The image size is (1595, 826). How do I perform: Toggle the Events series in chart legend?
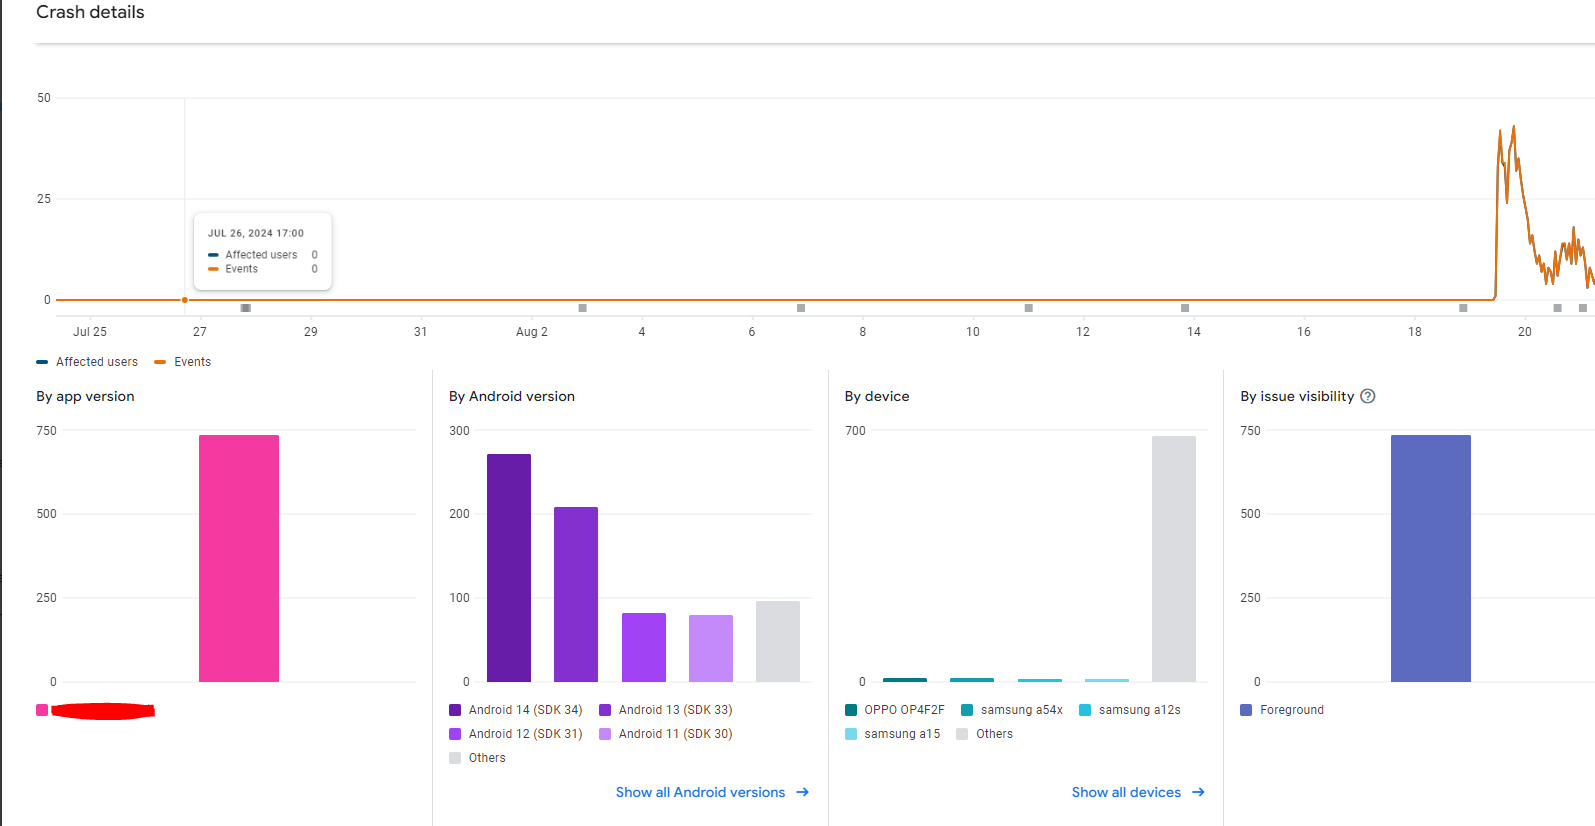(x=183, y=362)
